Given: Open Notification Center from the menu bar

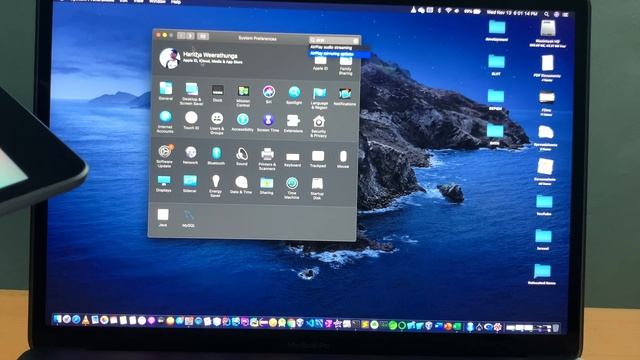Looking at the screenshot, I should [x=565, y=14].
